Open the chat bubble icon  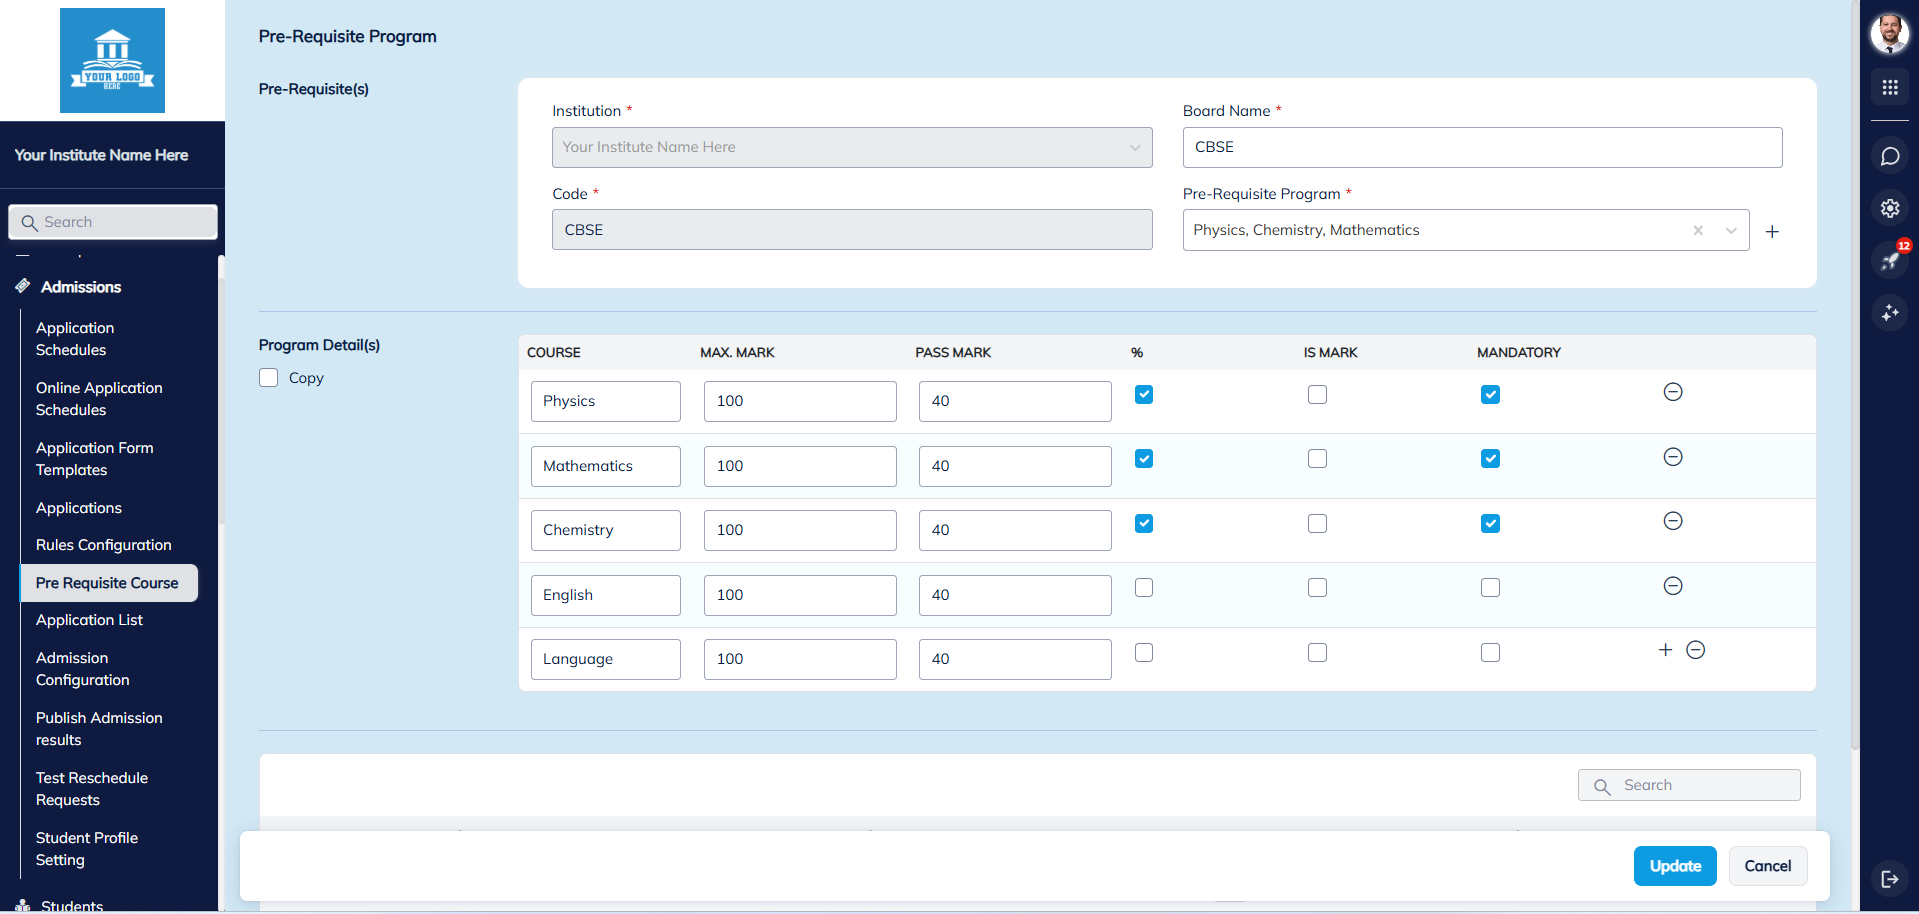click(1890, 156)
